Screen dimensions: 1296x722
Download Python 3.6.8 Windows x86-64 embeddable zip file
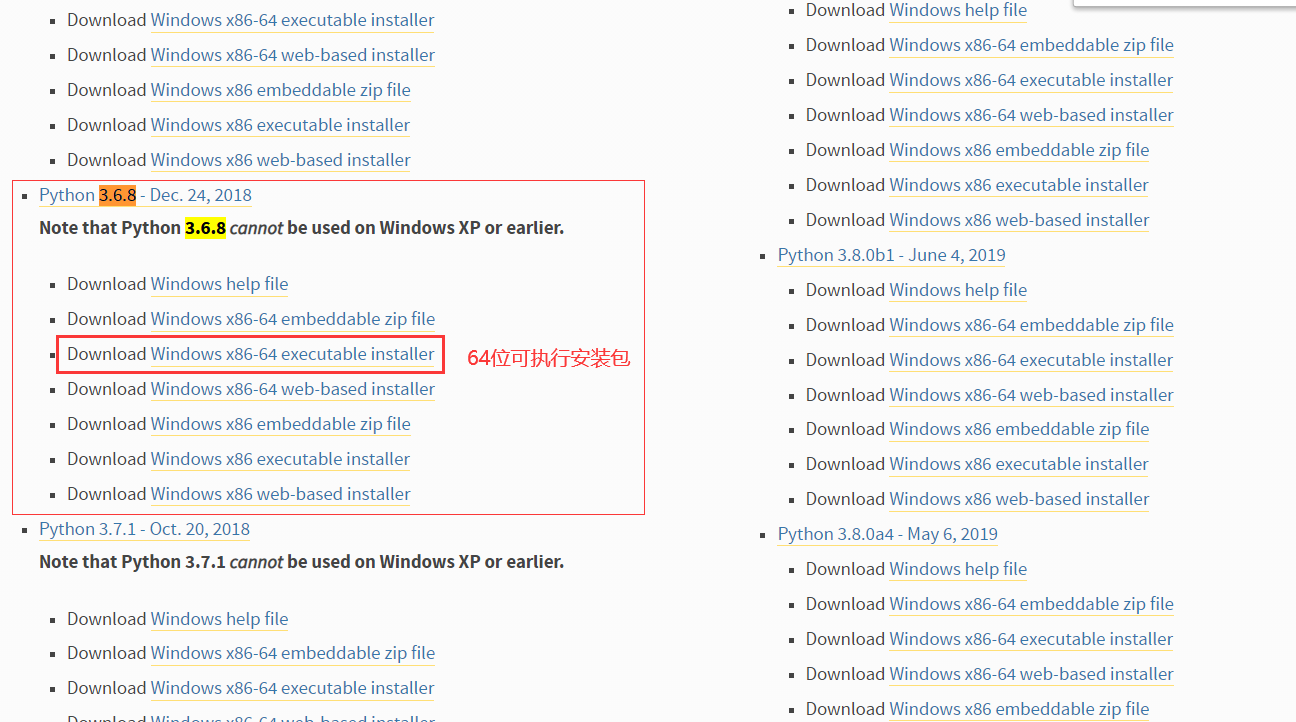coord(293,319)
